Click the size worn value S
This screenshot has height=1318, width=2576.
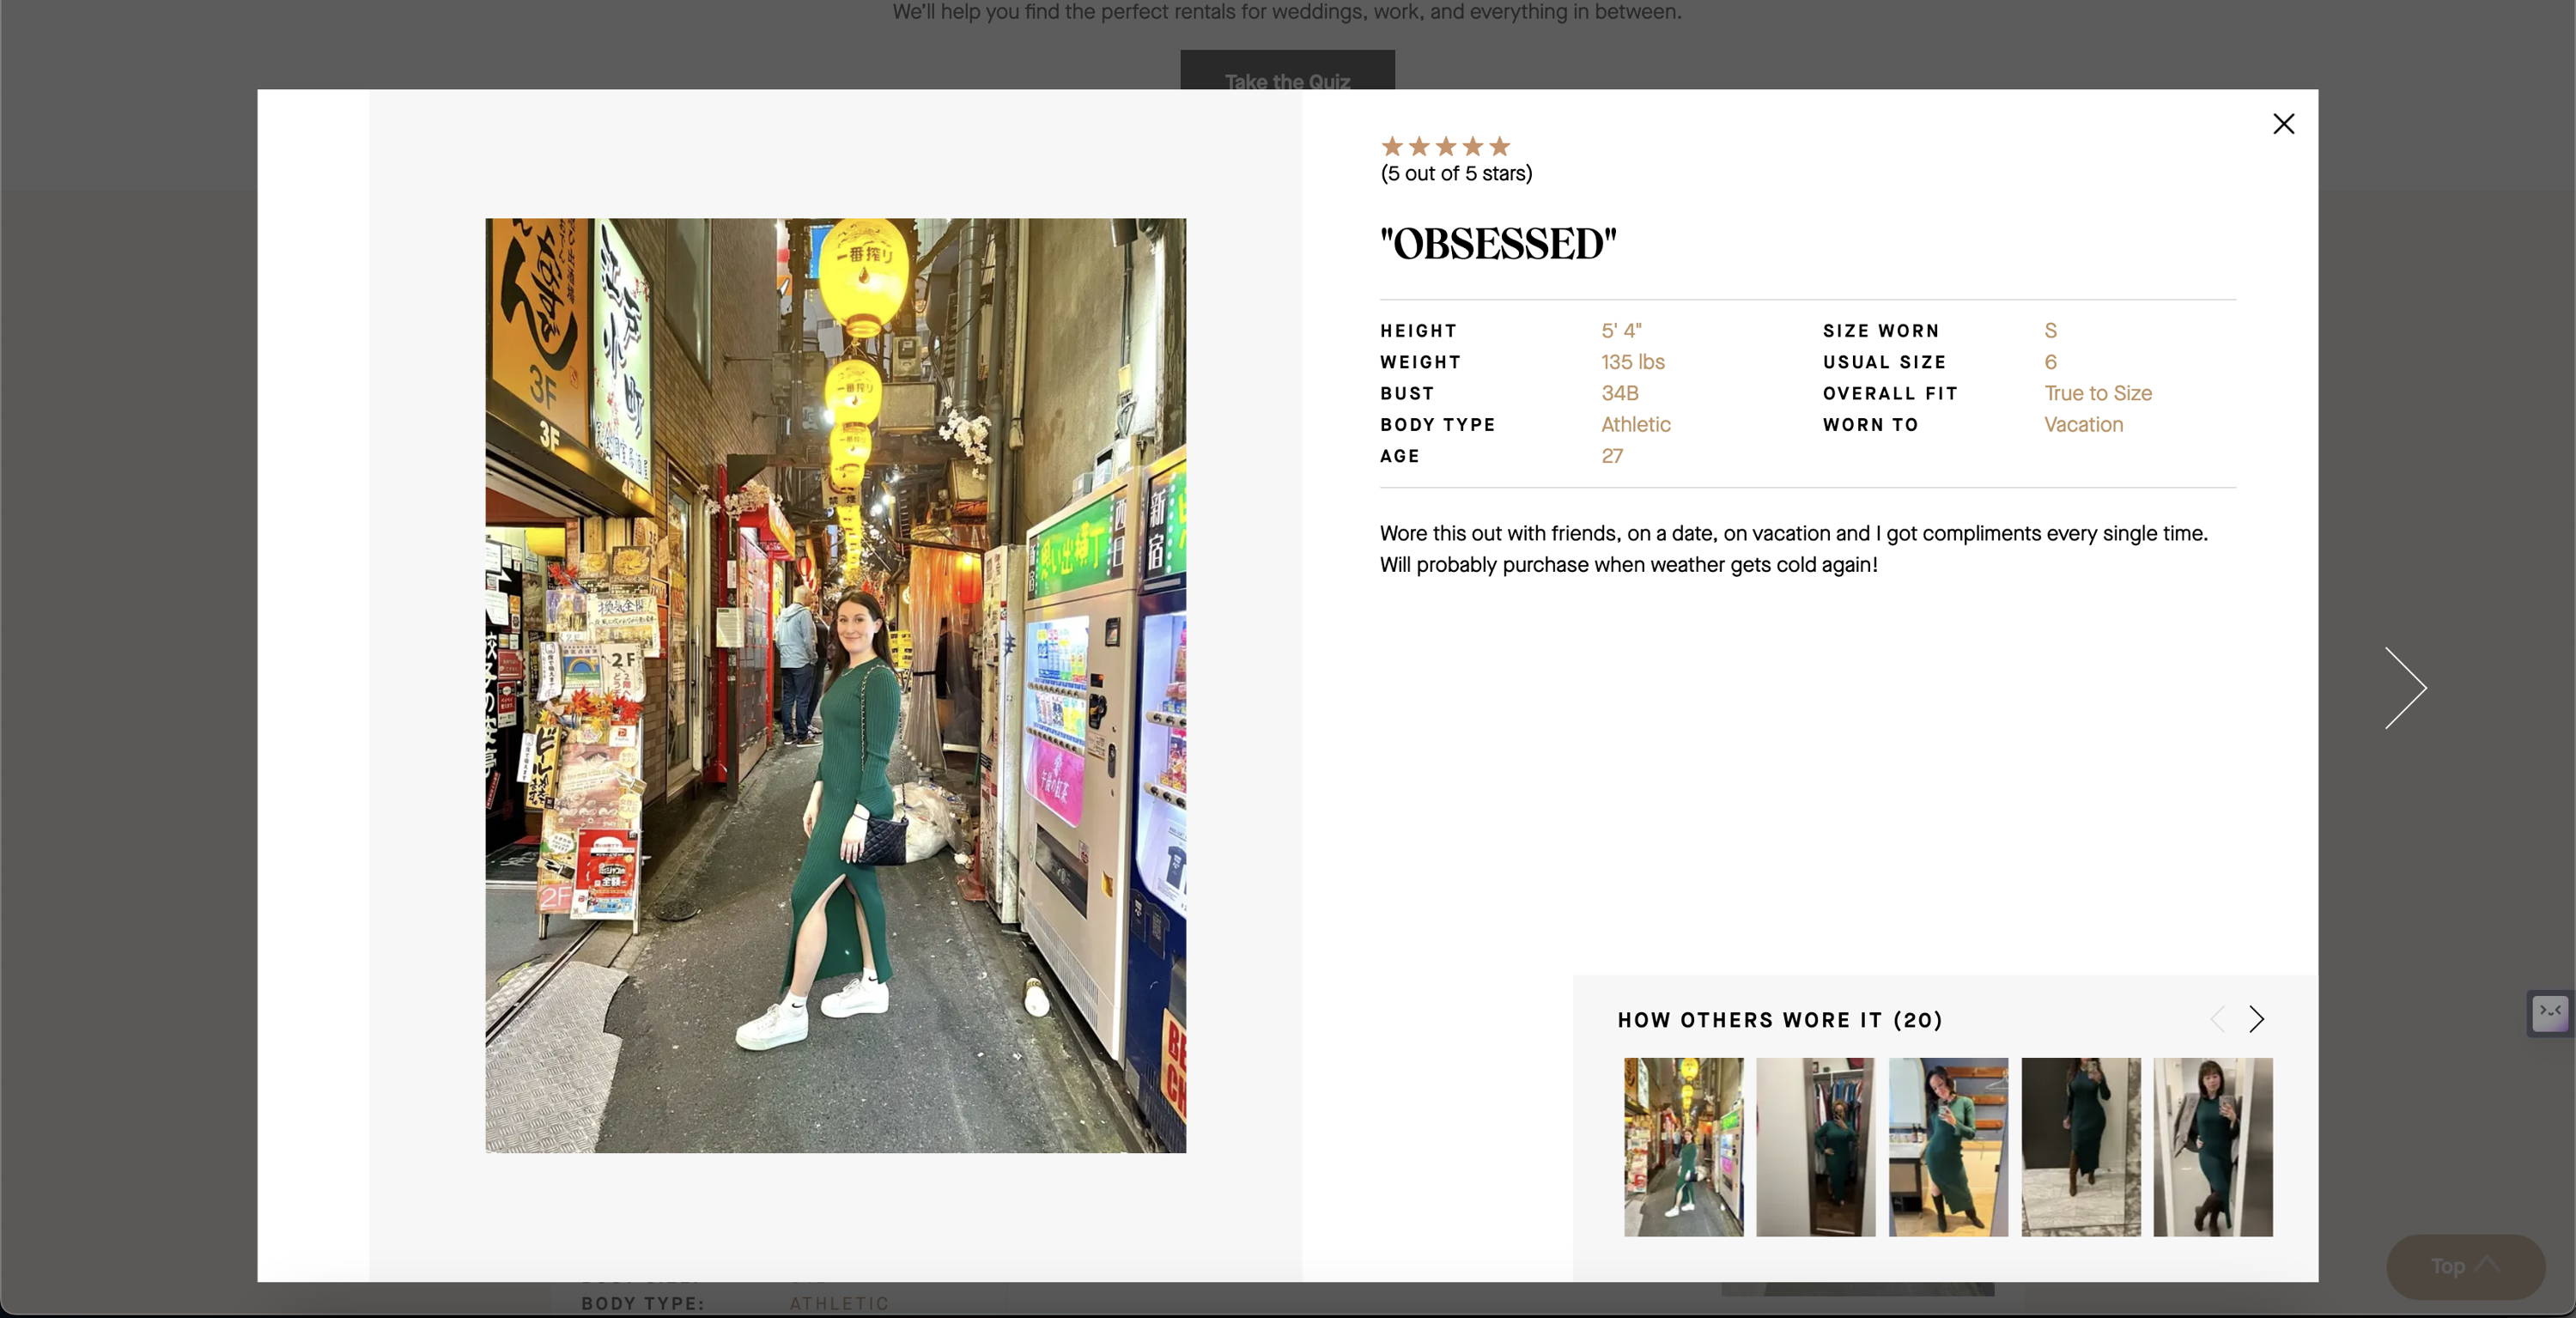click(x=2050, y=331)
